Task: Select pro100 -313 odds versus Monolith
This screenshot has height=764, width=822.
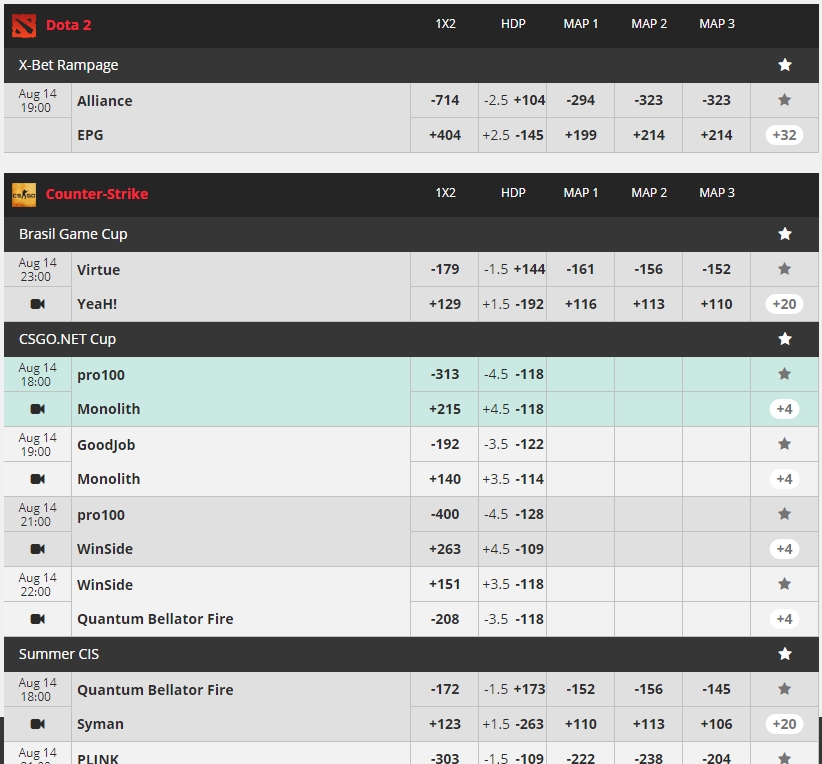Action: 445,374
